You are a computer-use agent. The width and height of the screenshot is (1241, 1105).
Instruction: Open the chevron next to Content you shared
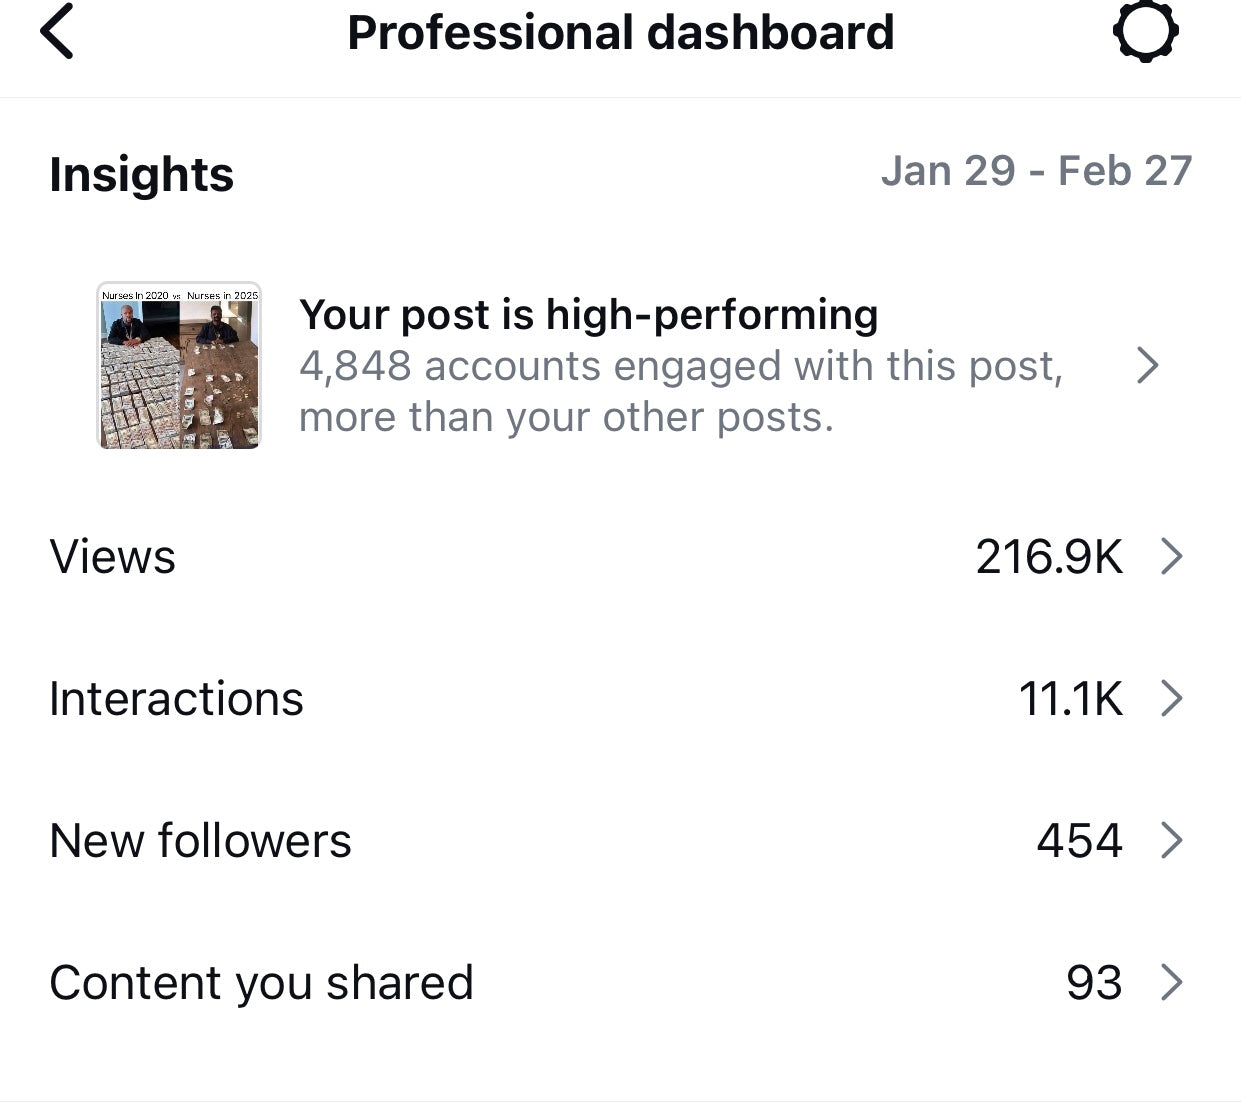click(1171, 982)
